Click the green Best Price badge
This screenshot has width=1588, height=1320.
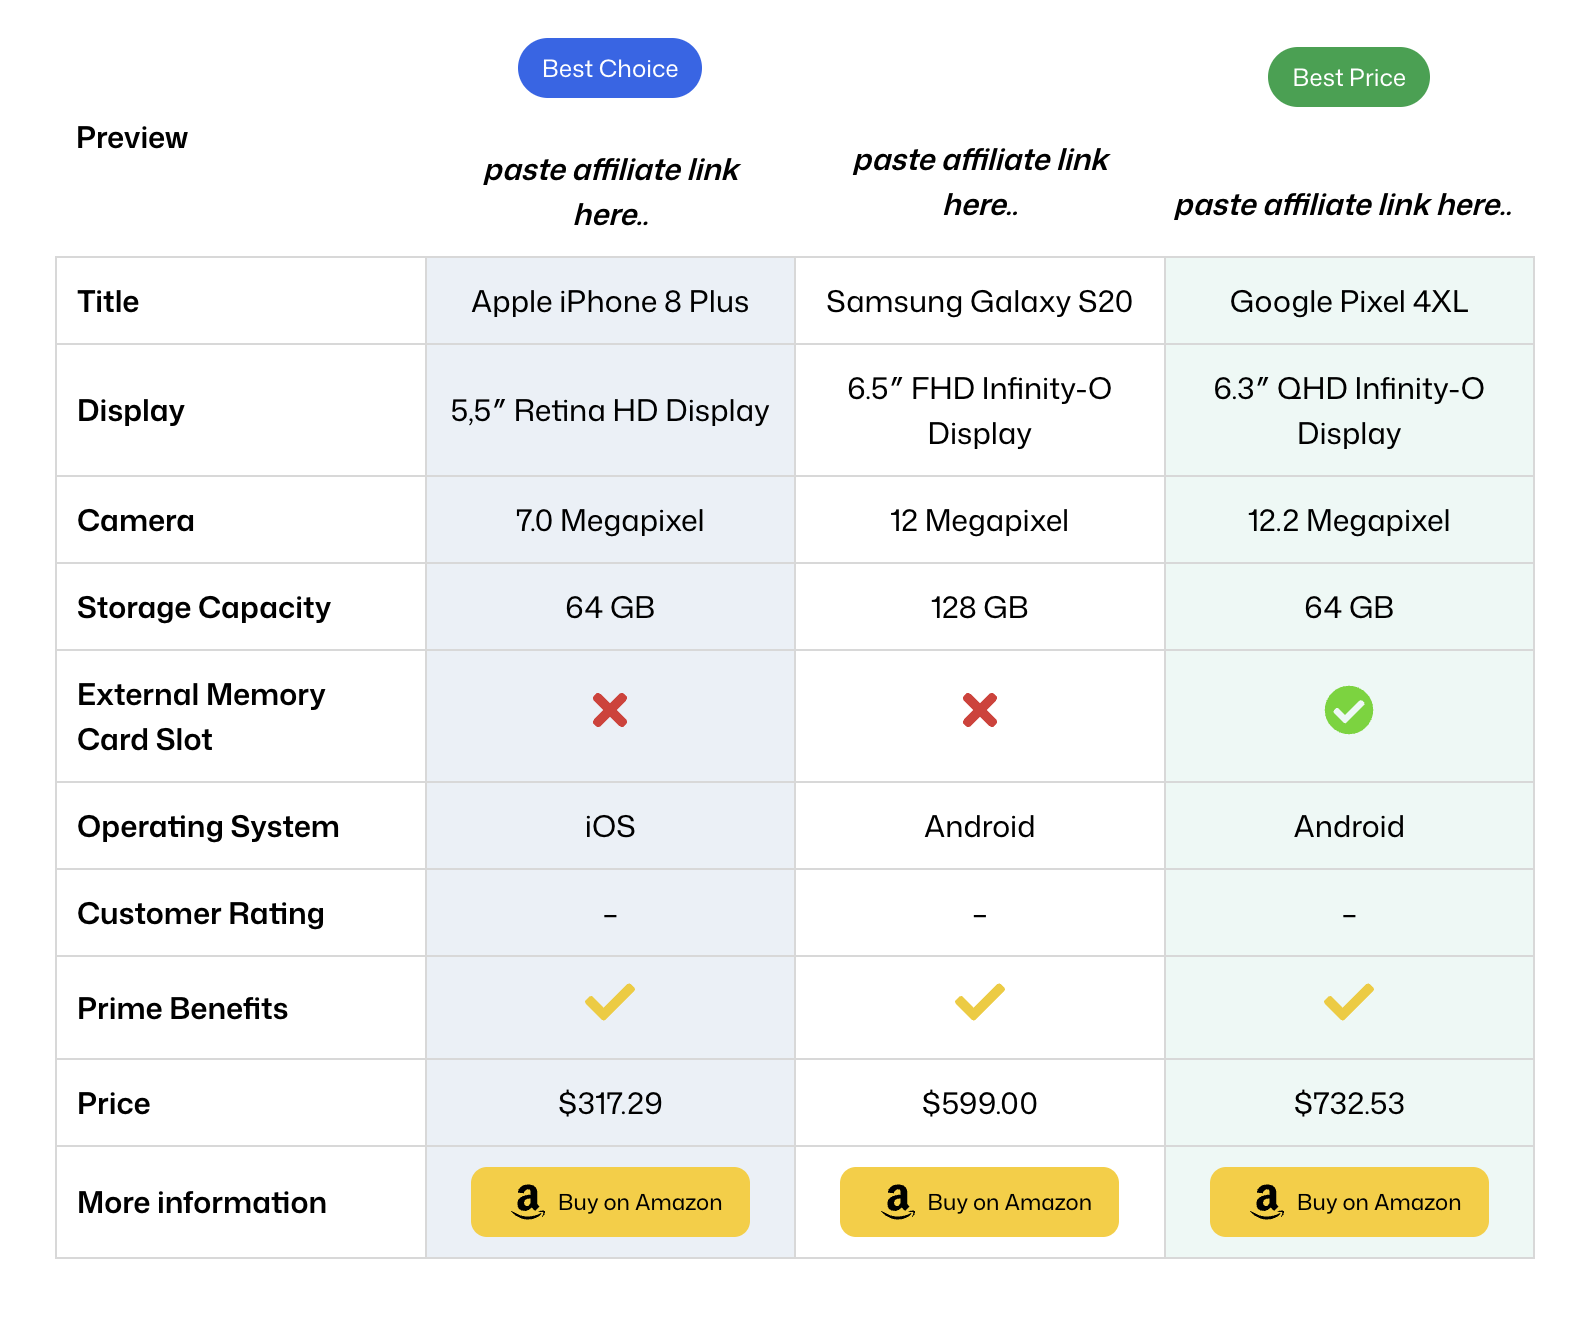(x=1349, y=77)
